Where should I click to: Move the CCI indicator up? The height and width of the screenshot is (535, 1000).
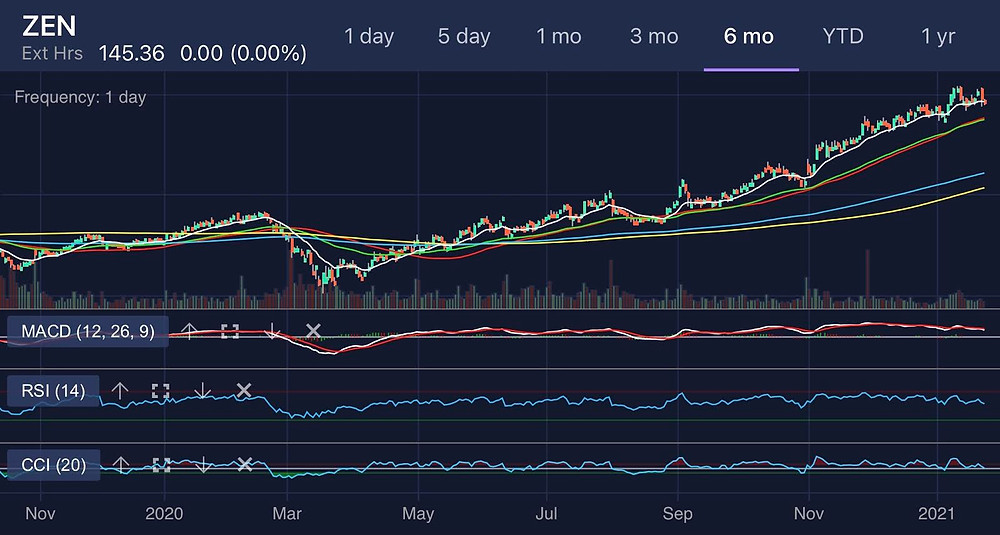tap(121, 464)
